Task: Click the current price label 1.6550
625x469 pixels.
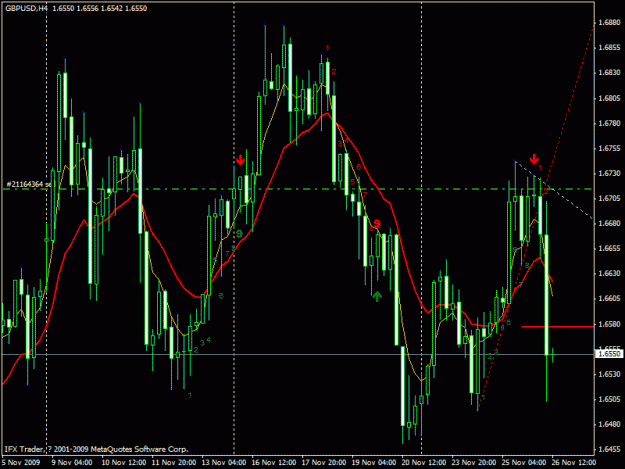Action: (x=609, y=354)
